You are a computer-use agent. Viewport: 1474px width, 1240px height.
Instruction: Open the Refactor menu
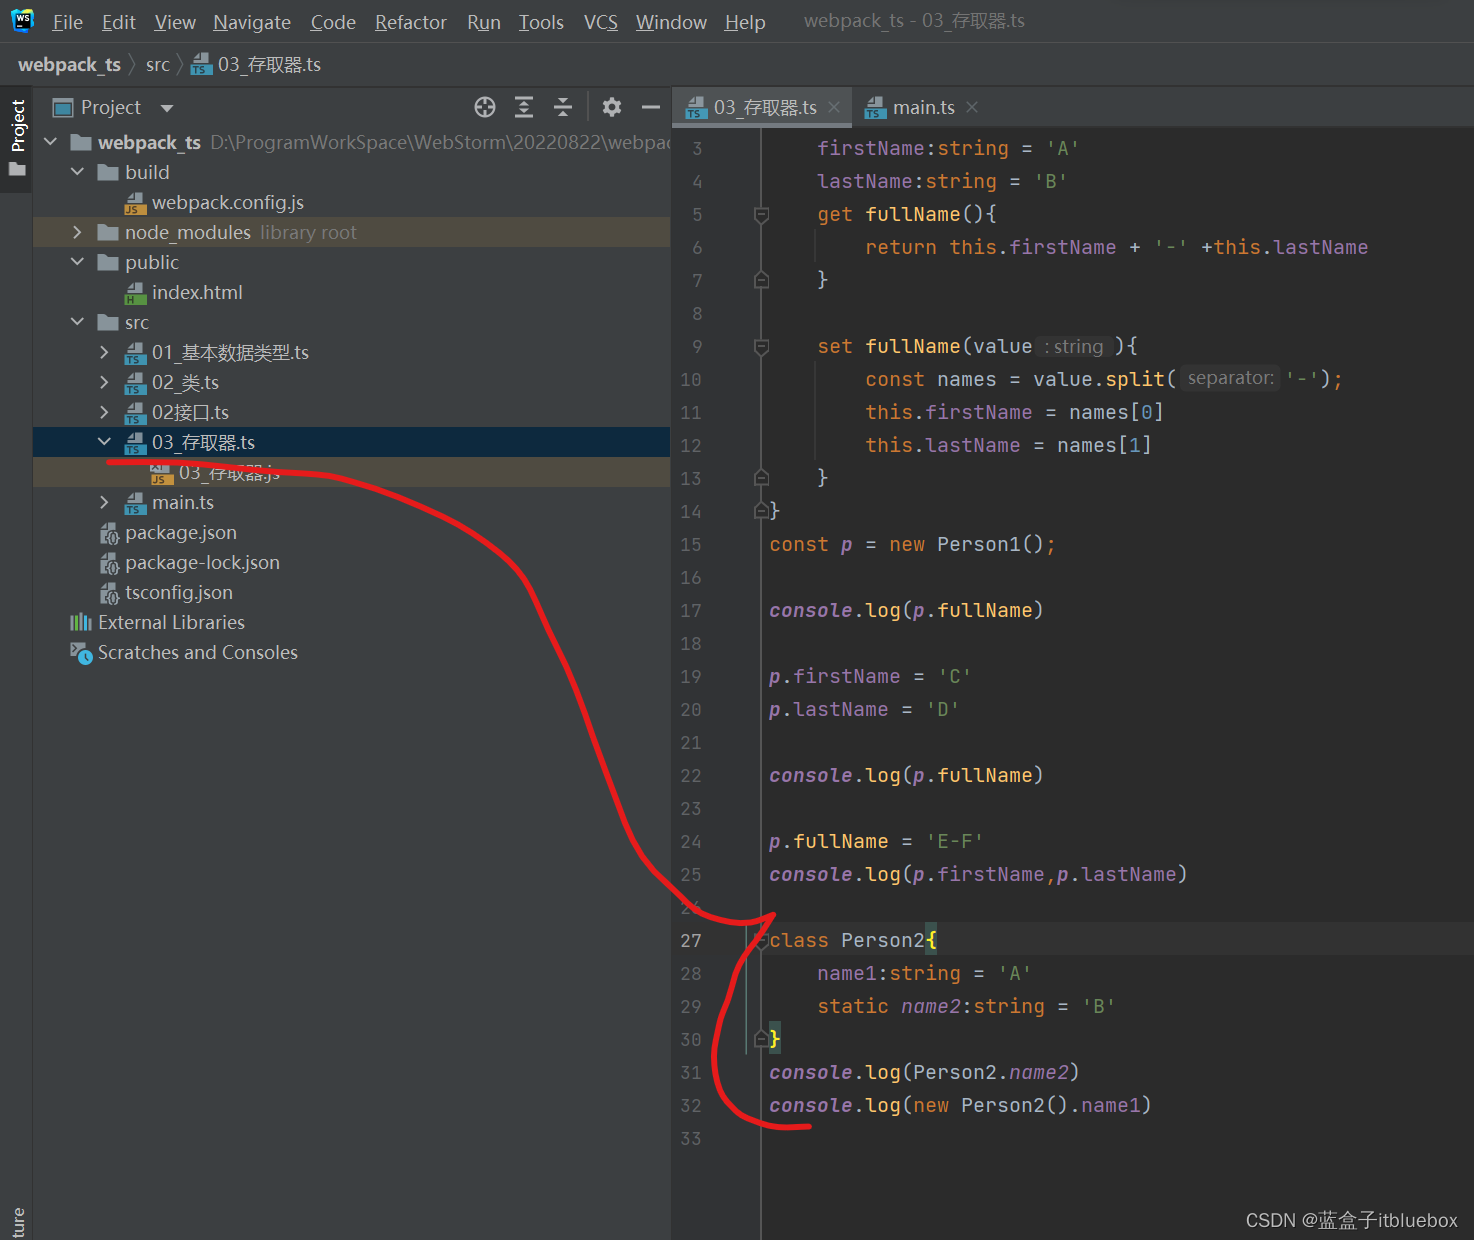click(x=411, y=22)
